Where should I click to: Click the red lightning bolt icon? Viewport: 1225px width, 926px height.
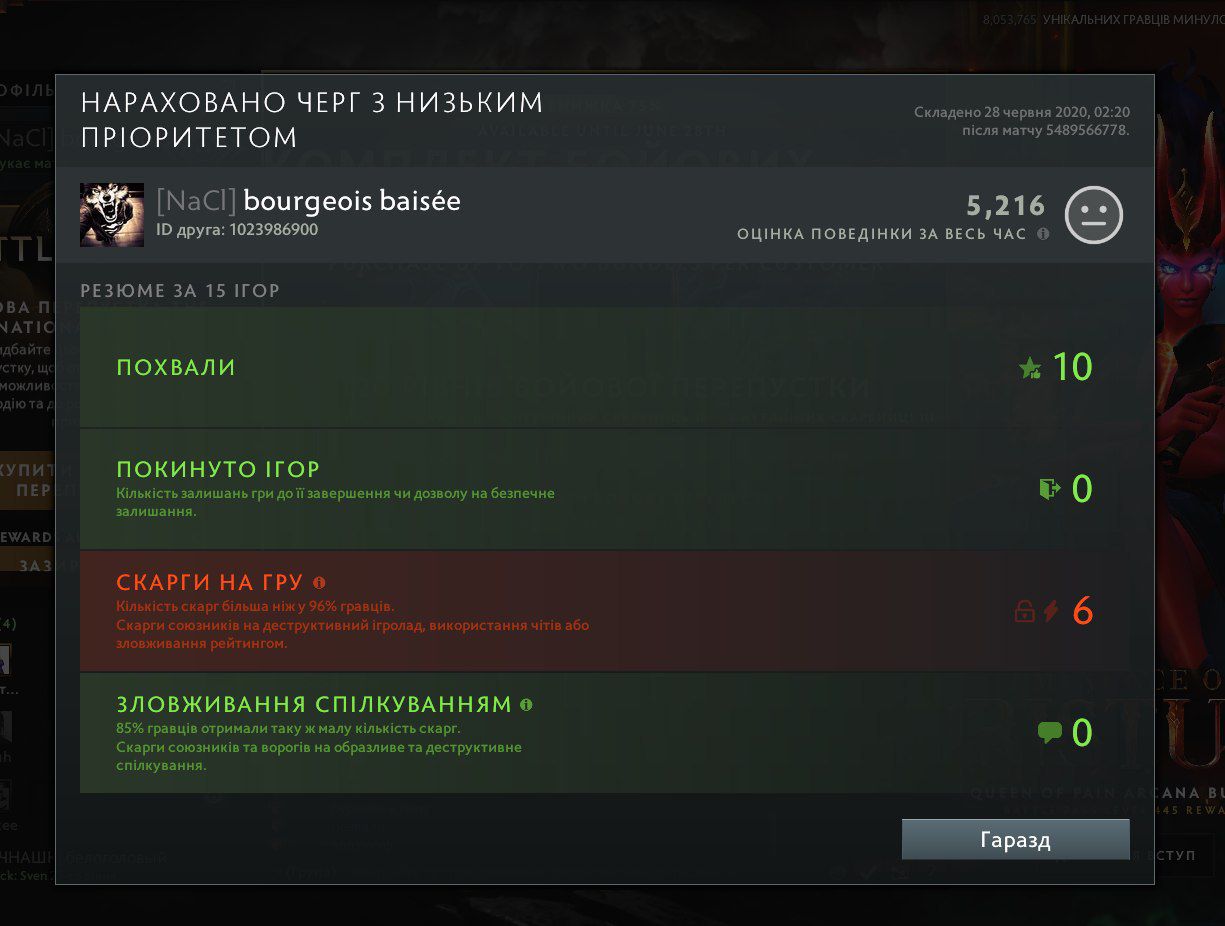tap(1051, 611)
